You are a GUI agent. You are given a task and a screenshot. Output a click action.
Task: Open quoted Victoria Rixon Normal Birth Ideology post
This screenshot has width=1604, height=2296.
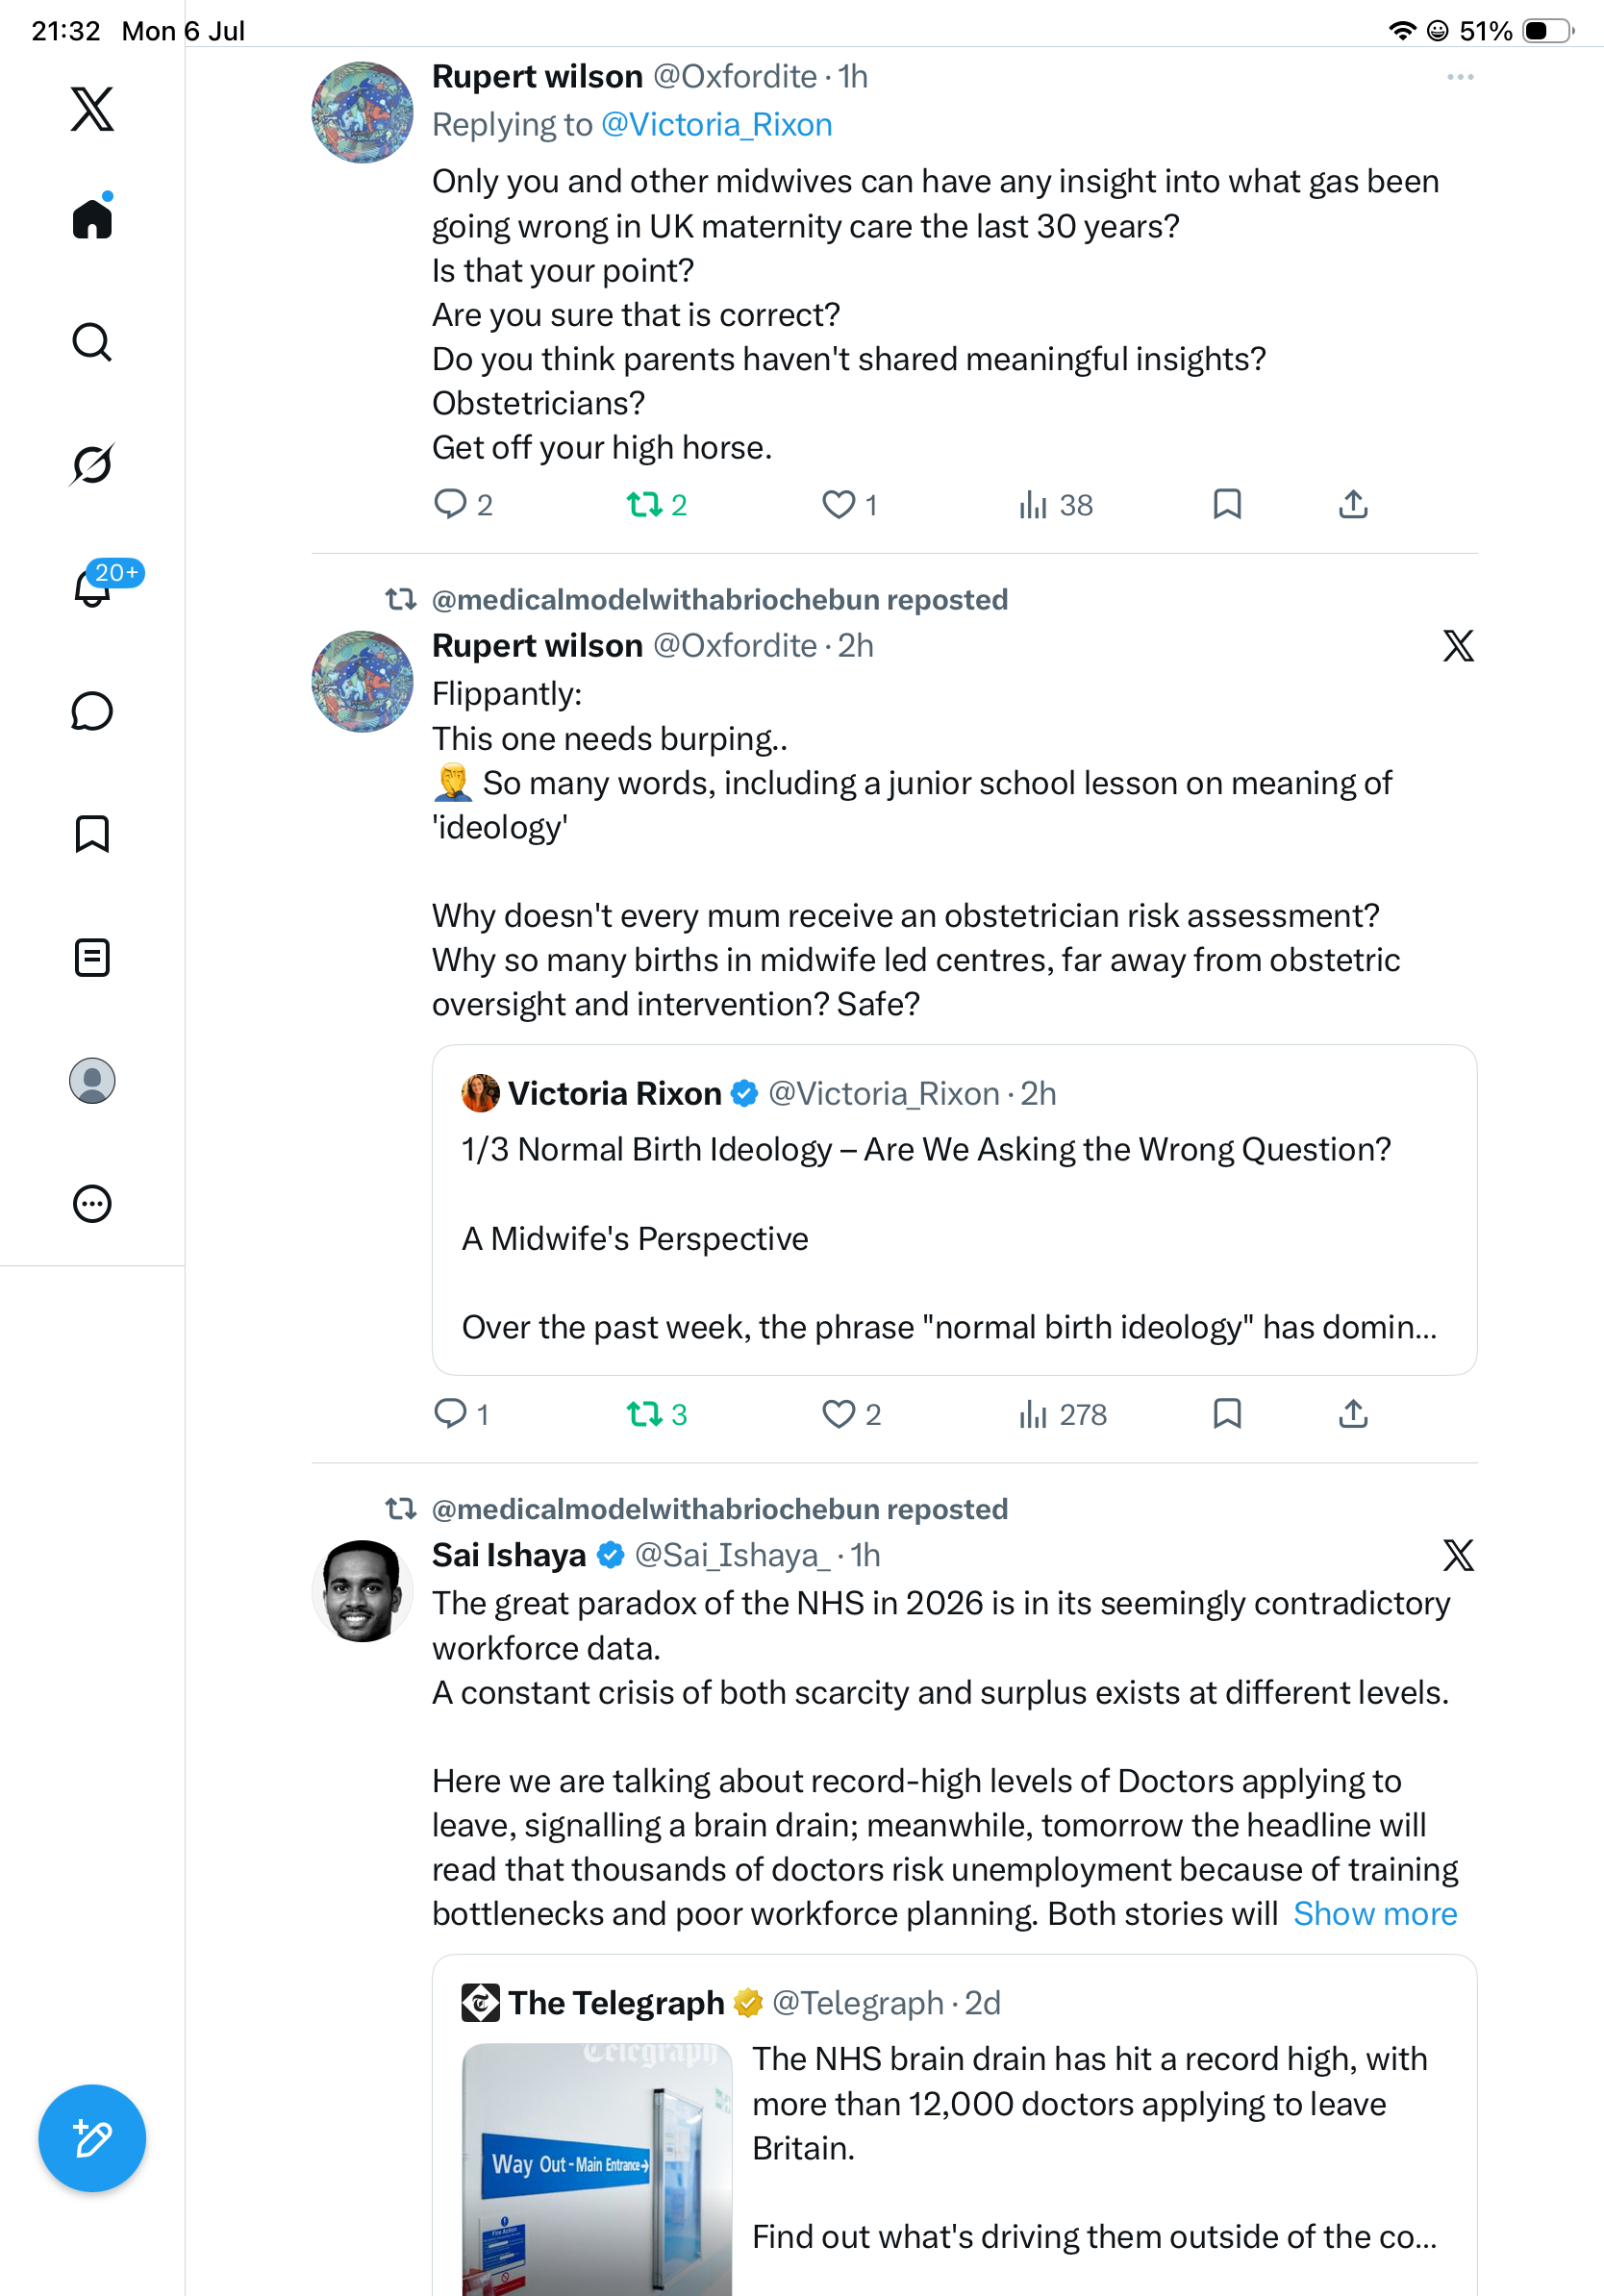[x=954, y=1210]
